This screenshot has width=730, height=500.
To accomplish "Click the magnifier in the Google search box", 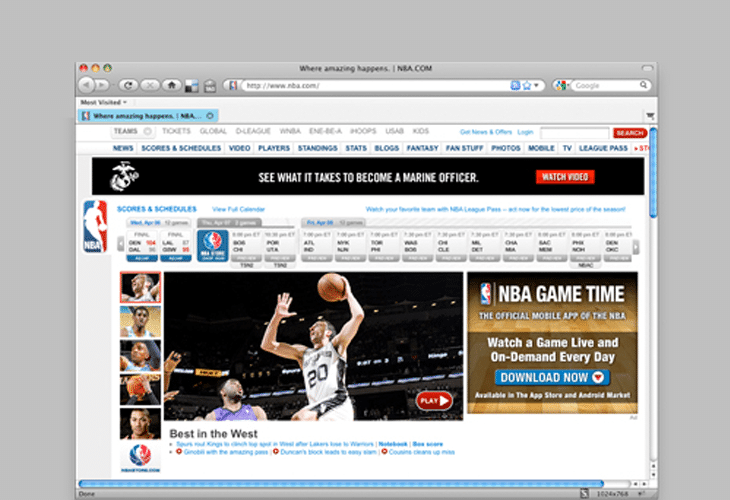I will coord(643,85).
